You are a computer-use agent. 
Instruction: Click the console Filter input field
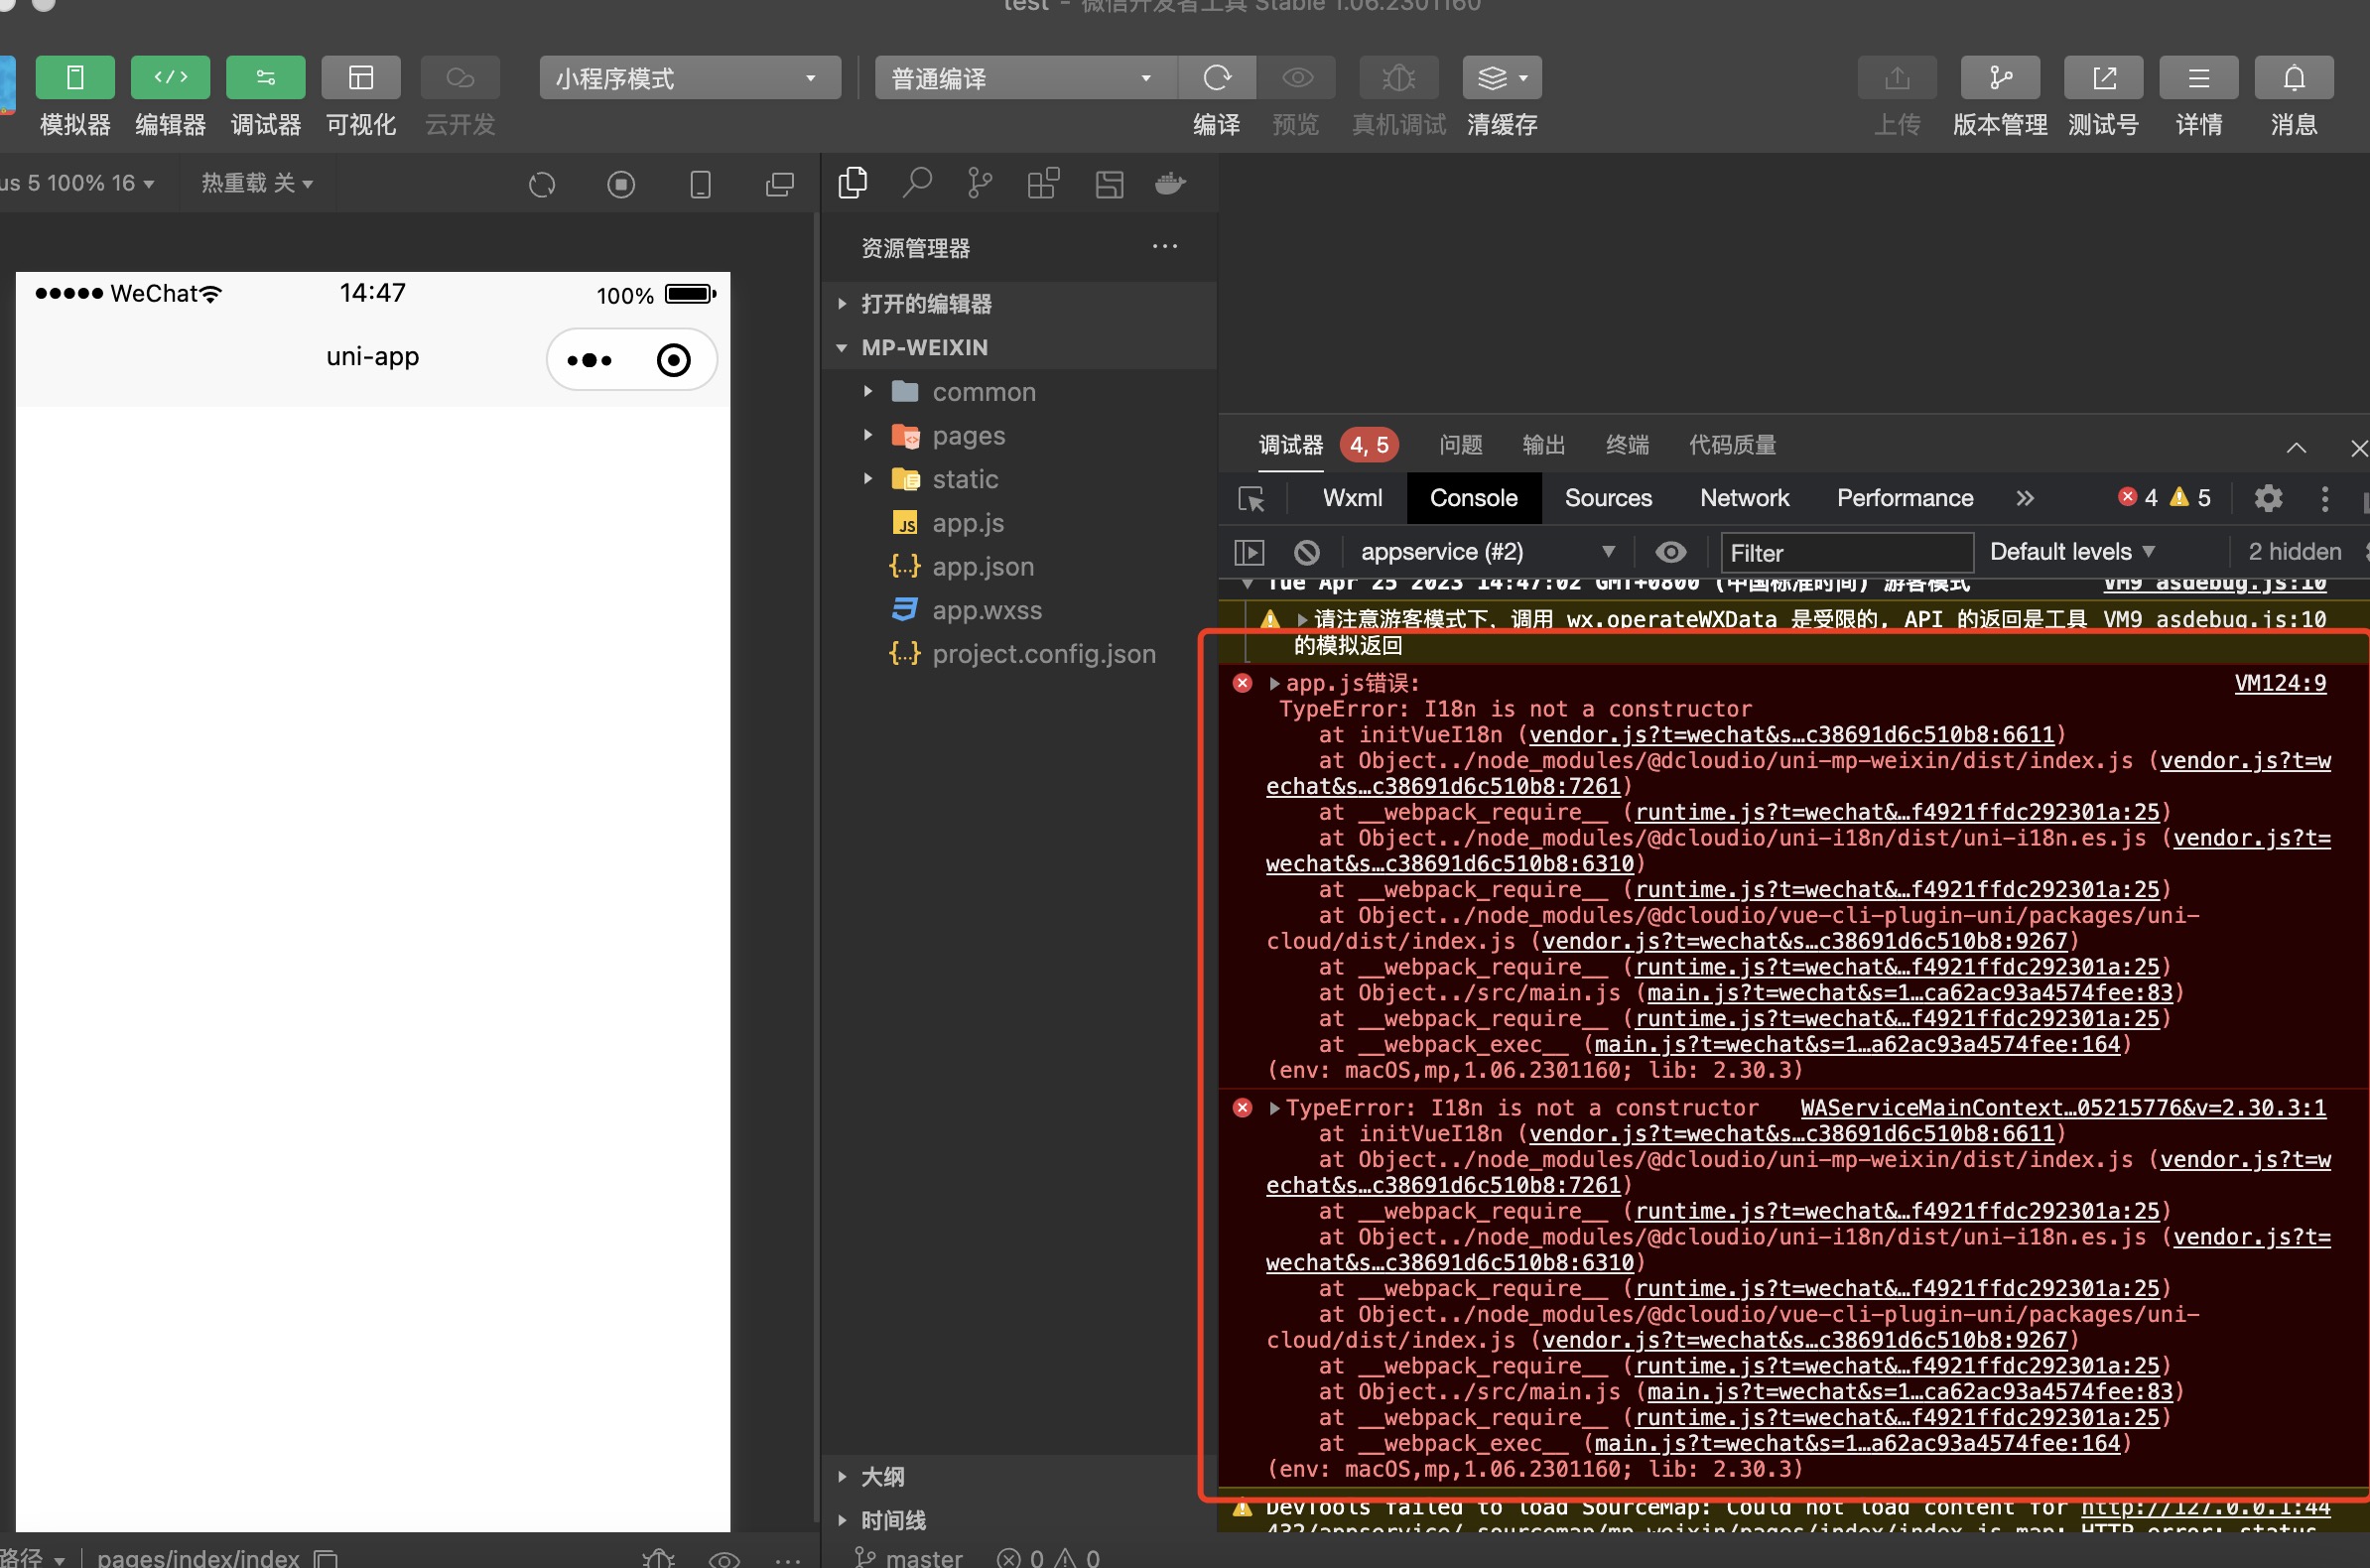(1845, 553)
